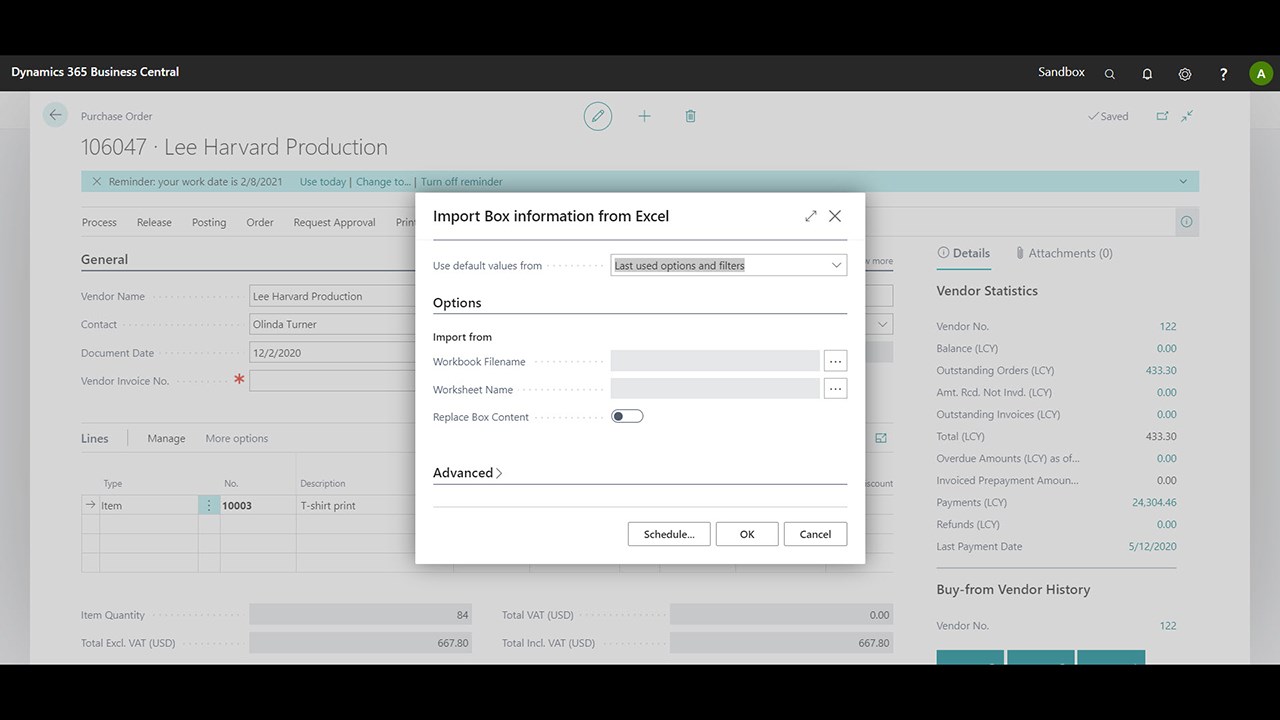Click the General section heading
1280x720 pixels.
pos(104,259)
